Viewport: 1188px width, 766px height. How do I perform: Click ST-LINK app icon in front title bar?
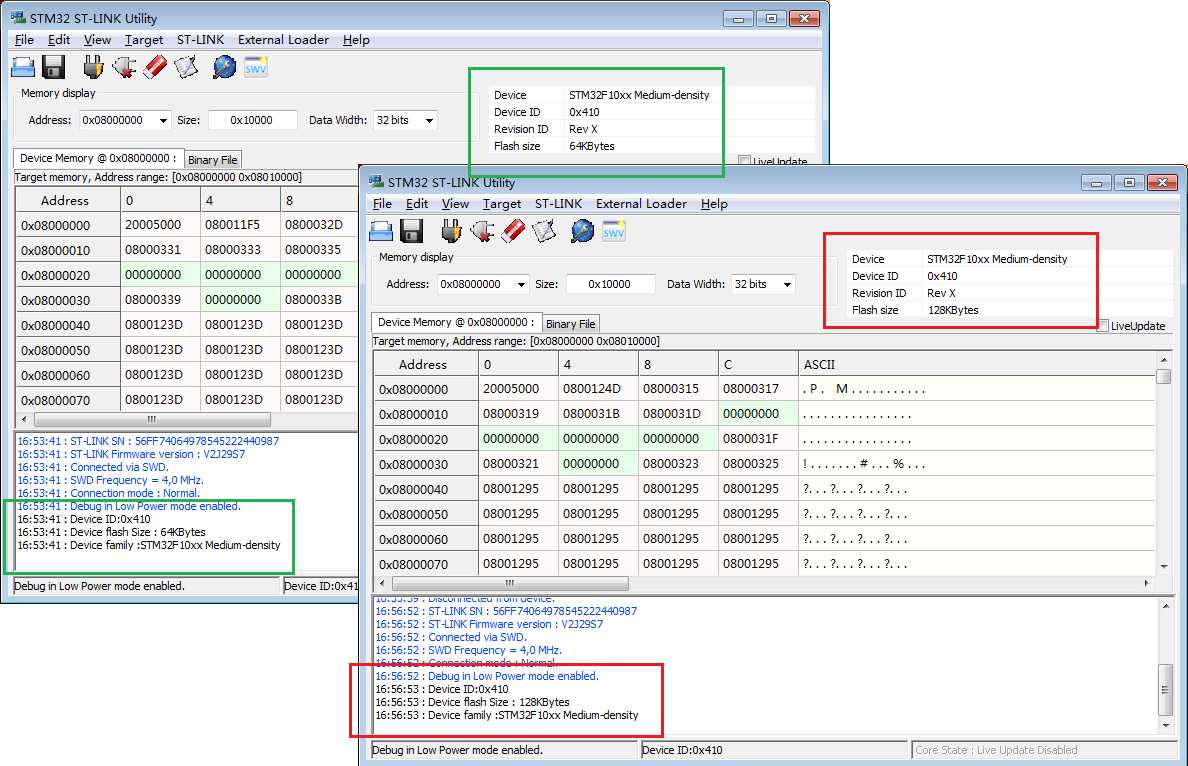[x=377, y=182]
